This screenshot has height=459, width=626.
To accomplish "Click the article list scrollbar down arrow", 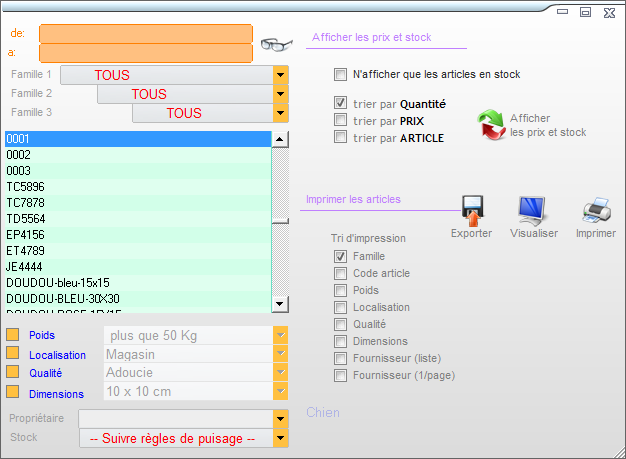I will [280, 304].
